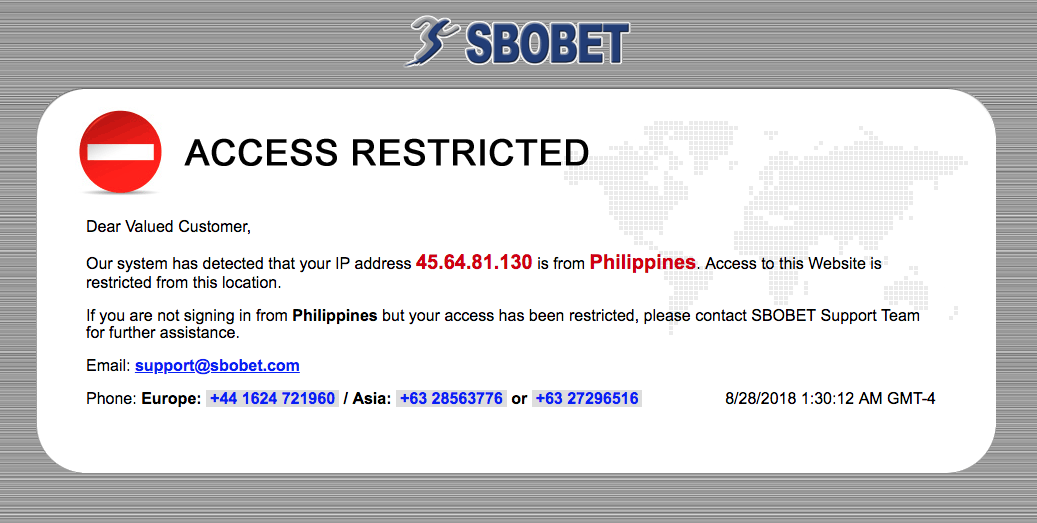The width and height of the screenshot is (1037, 523).
Task: Click the SBOBET running figure logo icon
Action: [433, 40]
